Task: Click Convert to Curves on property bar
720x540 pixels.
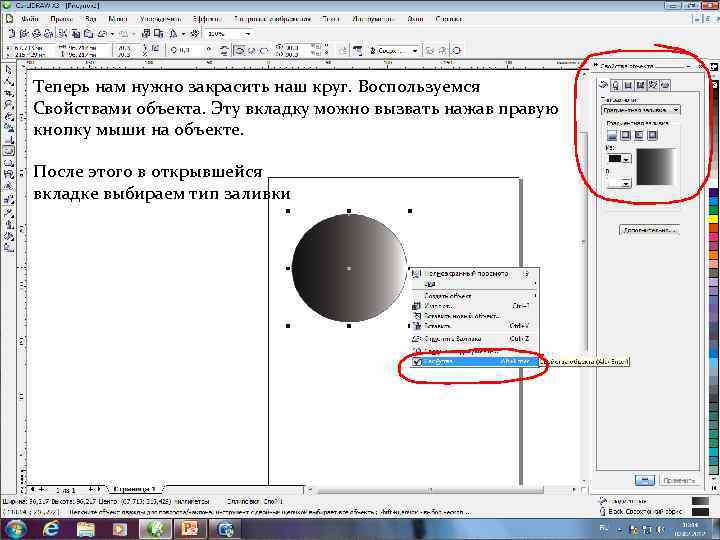Action: (x=457, y=51)
